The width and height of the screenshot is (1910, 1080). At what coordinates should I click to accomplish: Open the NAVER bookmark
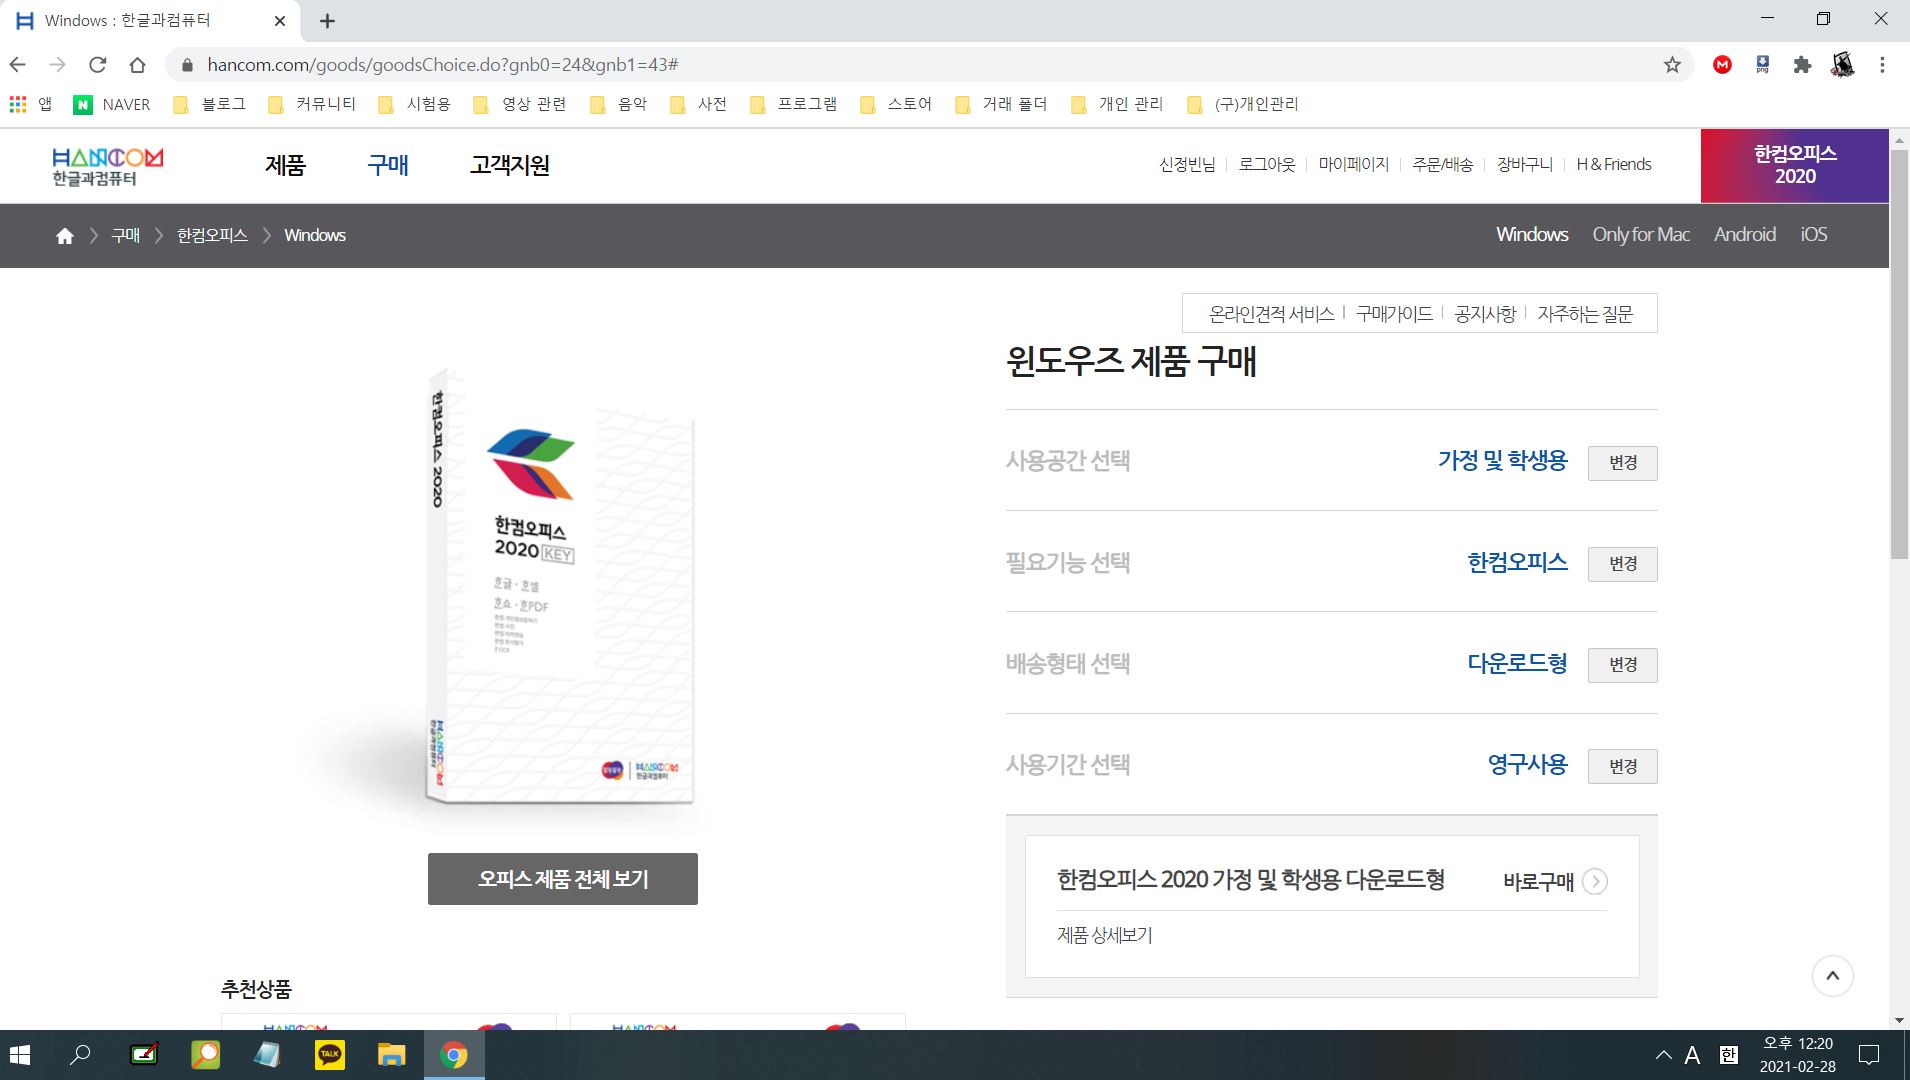pos(112,104)
